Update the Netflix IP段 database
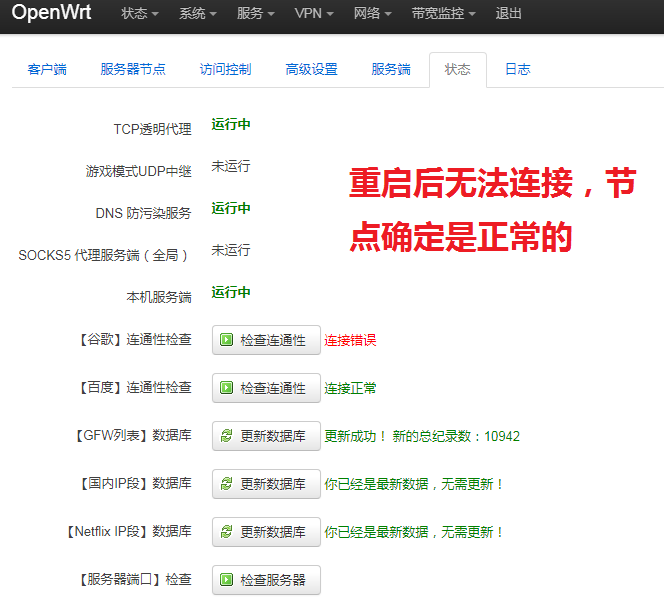The height and width of the screenshot is (604, 664). click(x=266, y=532)
